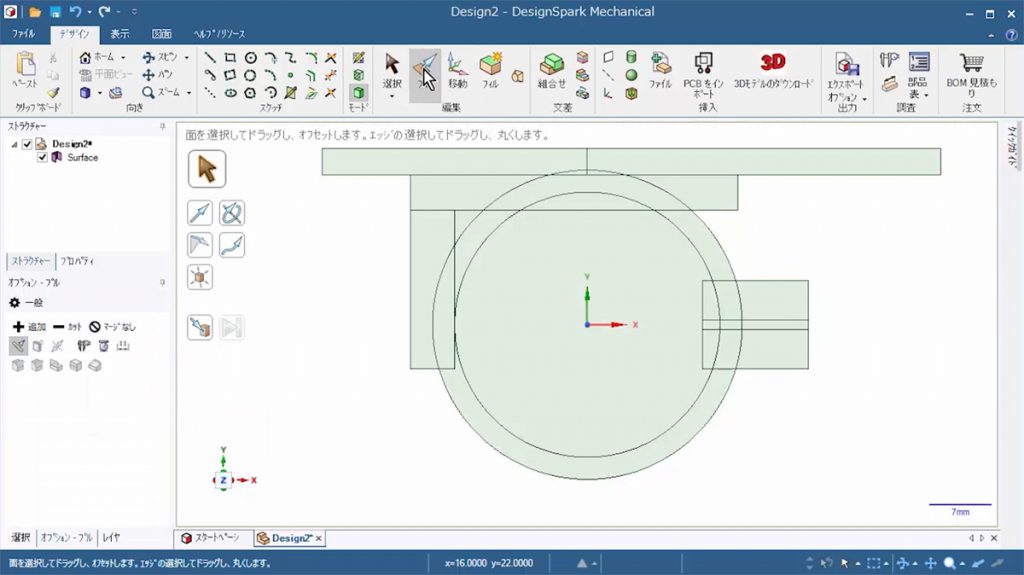Screen dimensions: 1024x575
Task: Select the Move (移動) tool in ribbon
Action: pos(457,68)
